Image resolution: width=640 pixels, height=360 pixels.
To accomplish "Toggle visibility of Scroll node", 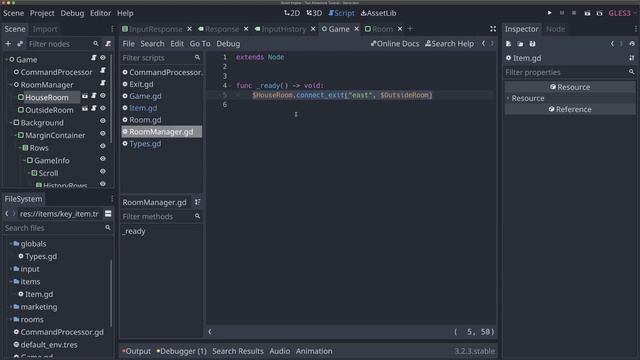I will pyautogui.click(x=103, y=172).
